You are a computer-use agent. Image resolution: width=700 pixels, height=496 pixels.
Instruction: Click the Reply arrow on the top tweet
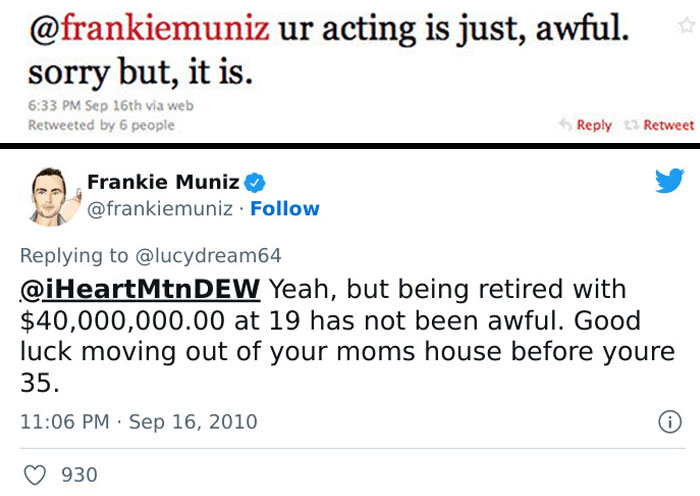(567, 125)
